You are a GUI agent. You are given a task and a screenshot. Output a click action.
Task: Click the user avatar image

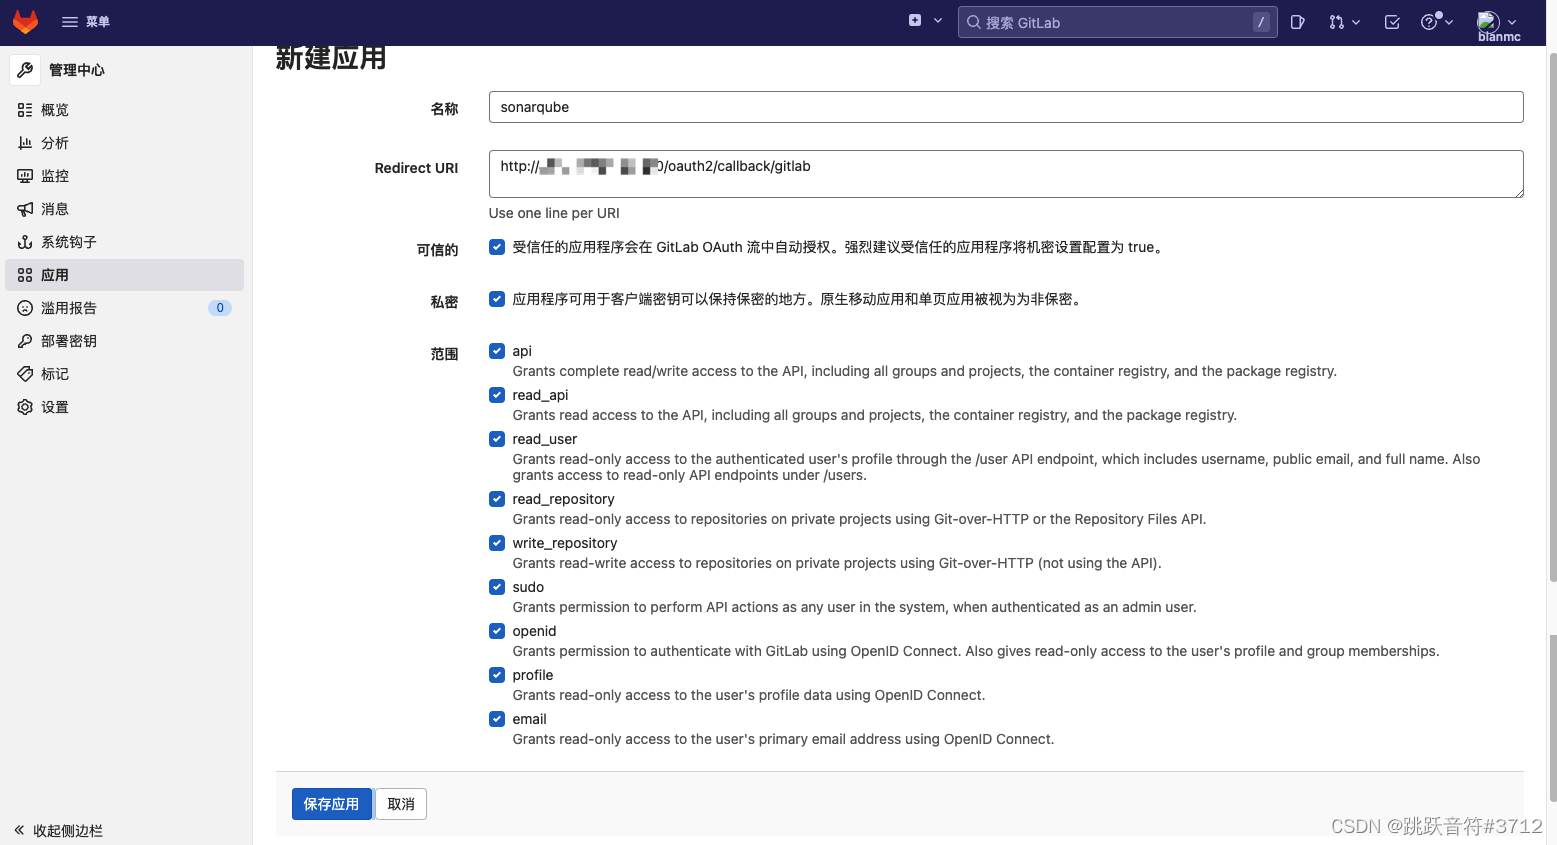(x=1488, y=21)
